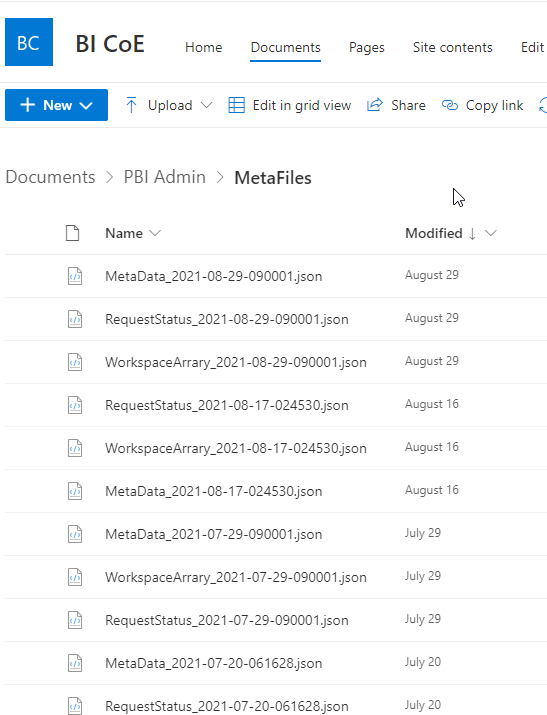Go to the Home navigation tab

204,47
